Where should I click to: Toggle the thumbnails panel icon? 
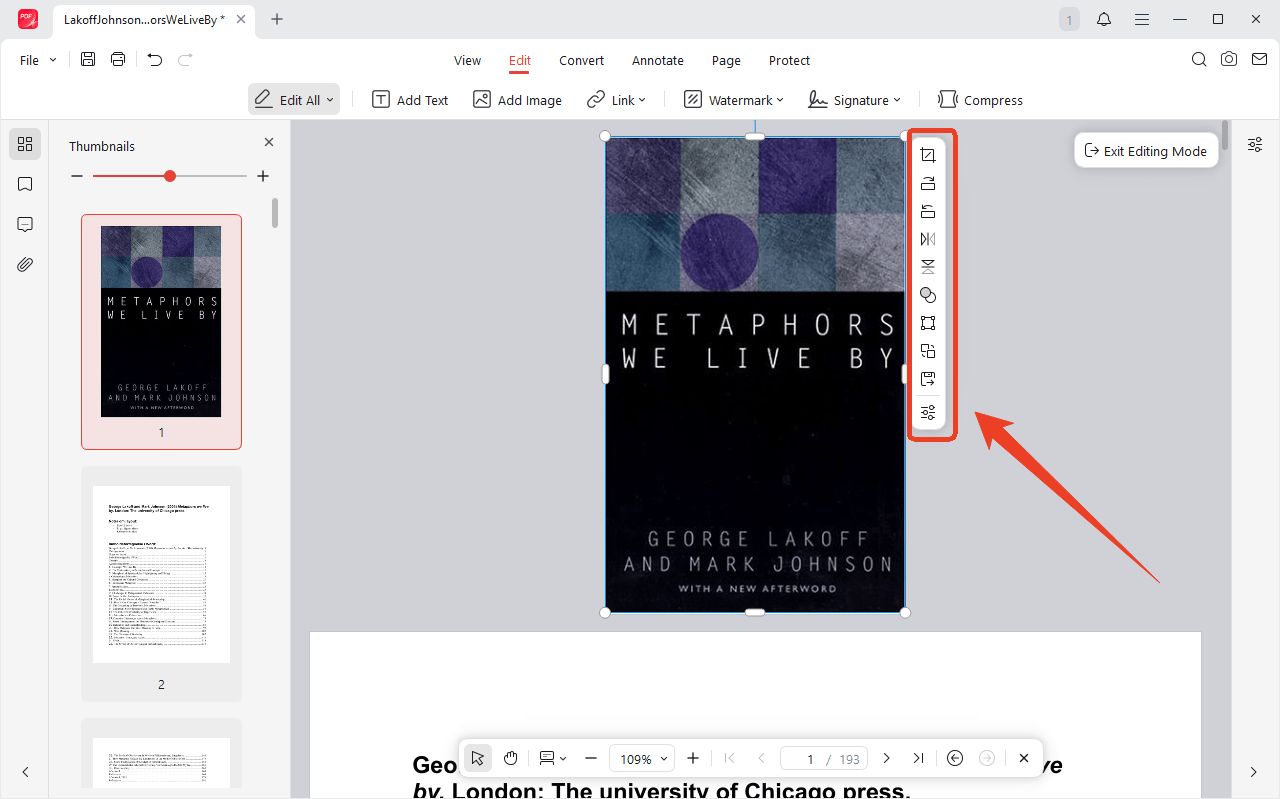(25, 144)
